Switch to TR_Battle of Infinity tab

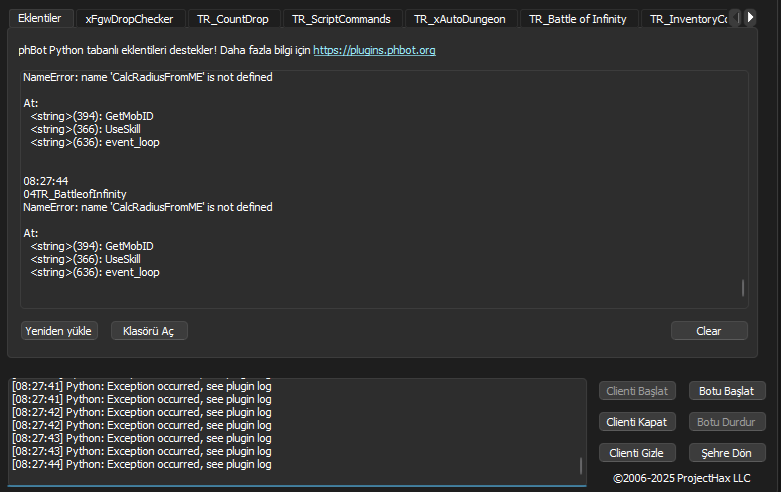click(577, 19)
